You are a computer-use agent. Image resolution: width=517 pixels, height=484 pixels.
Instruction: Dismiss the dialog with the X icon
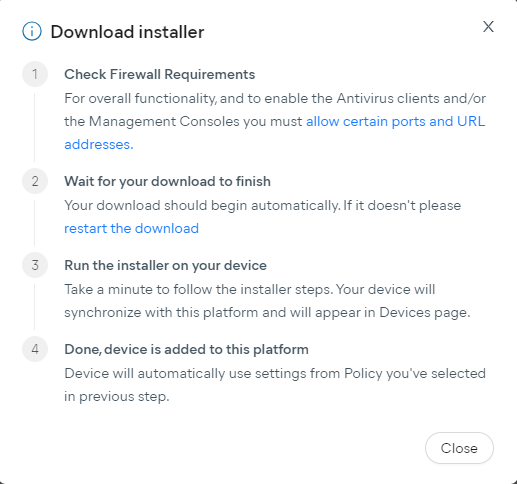(x=488, y=27)
